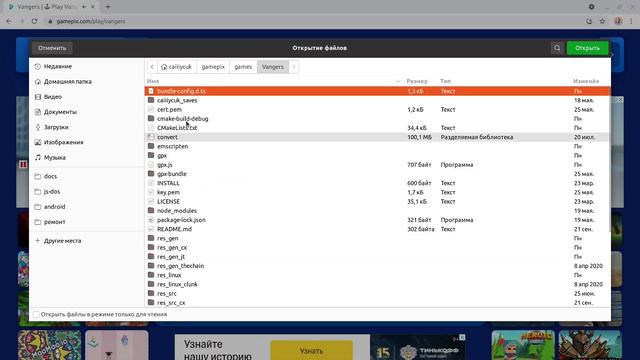The height and width of the screenshot is (360, 640).
Task: Select the emscripten folder icon
Action: pos(151,146)
